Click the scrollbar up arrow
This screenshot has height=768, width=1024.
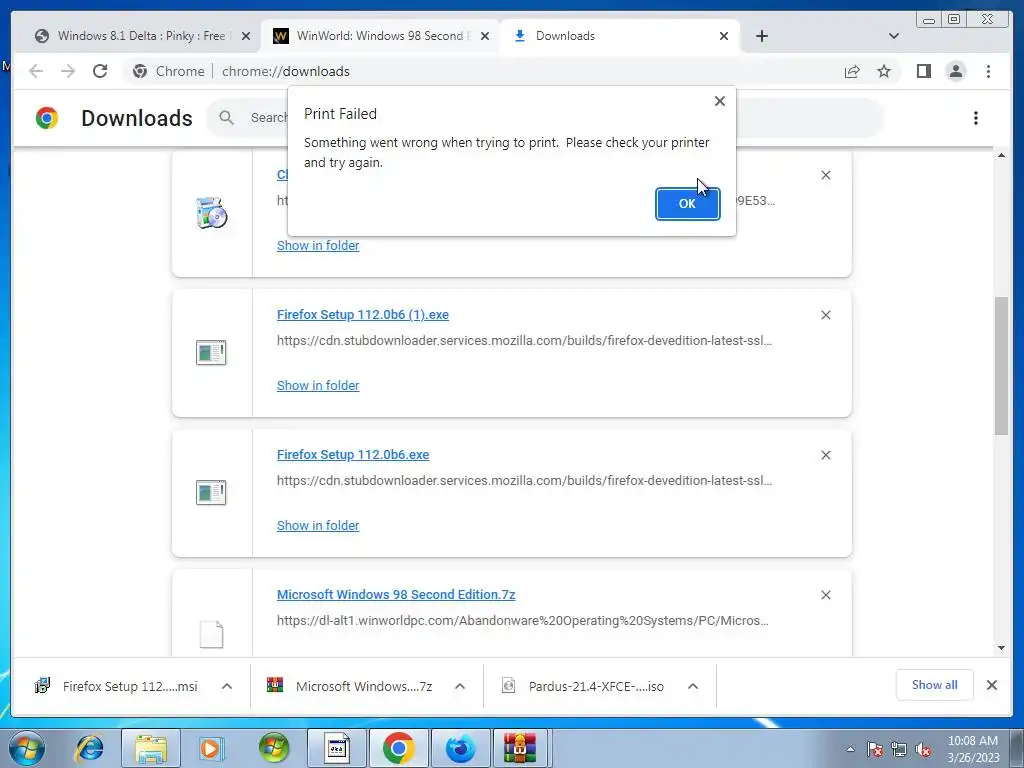coord(1001,155)
